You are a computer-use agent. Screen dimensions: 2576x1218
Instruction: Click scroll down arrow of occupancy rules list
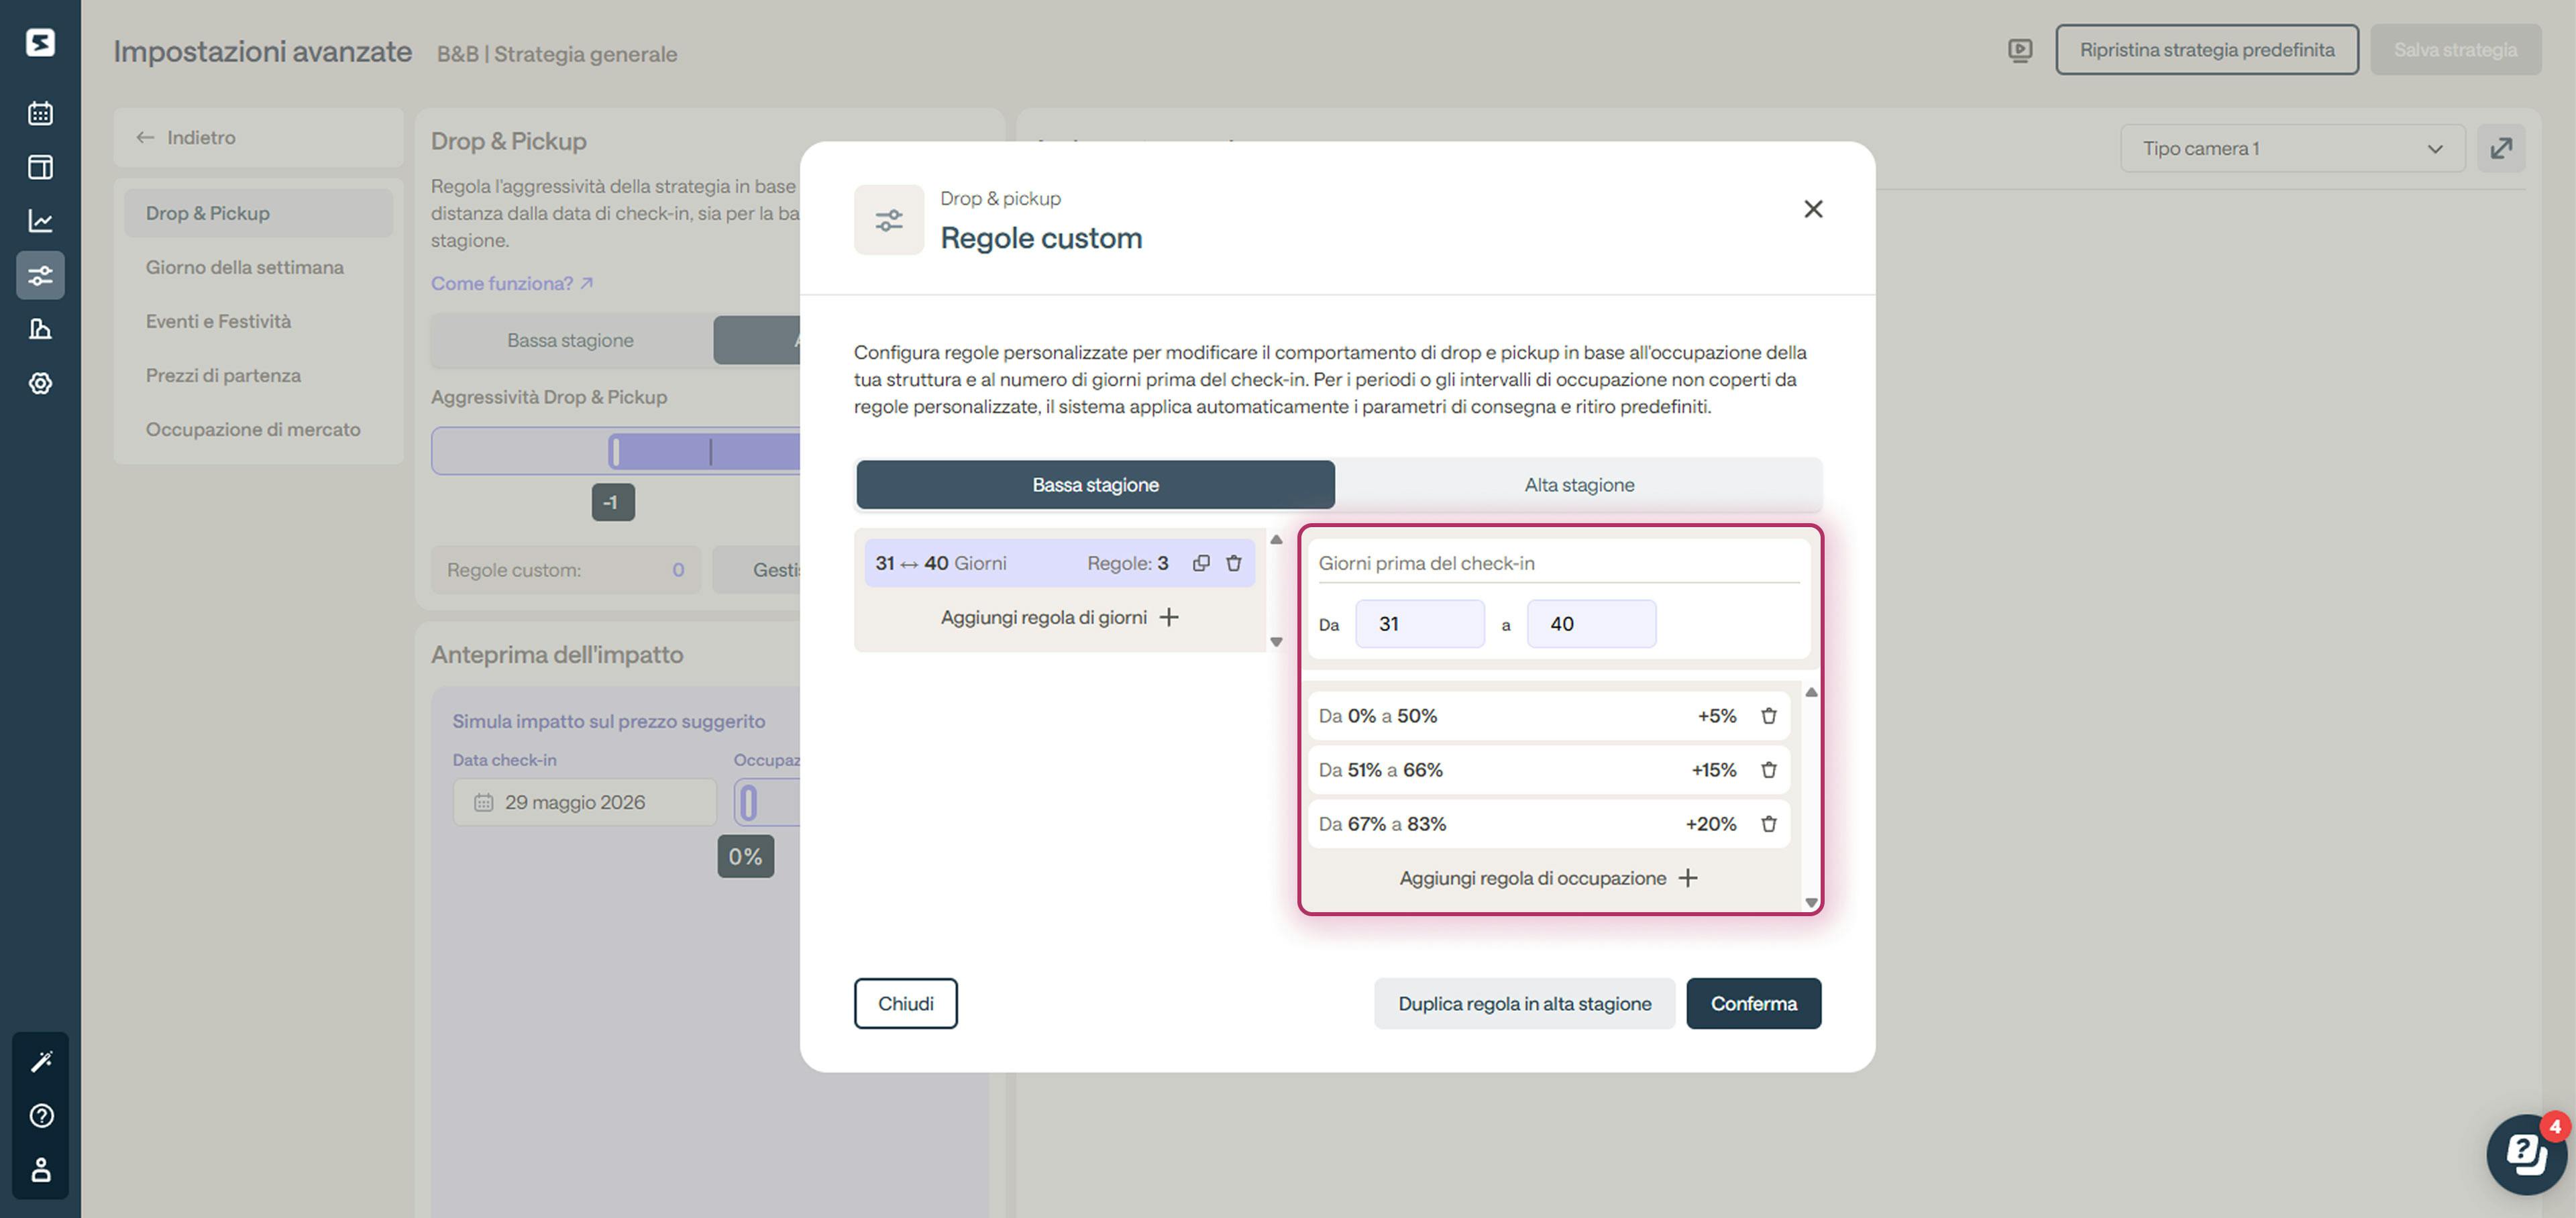pos(1811,903)
